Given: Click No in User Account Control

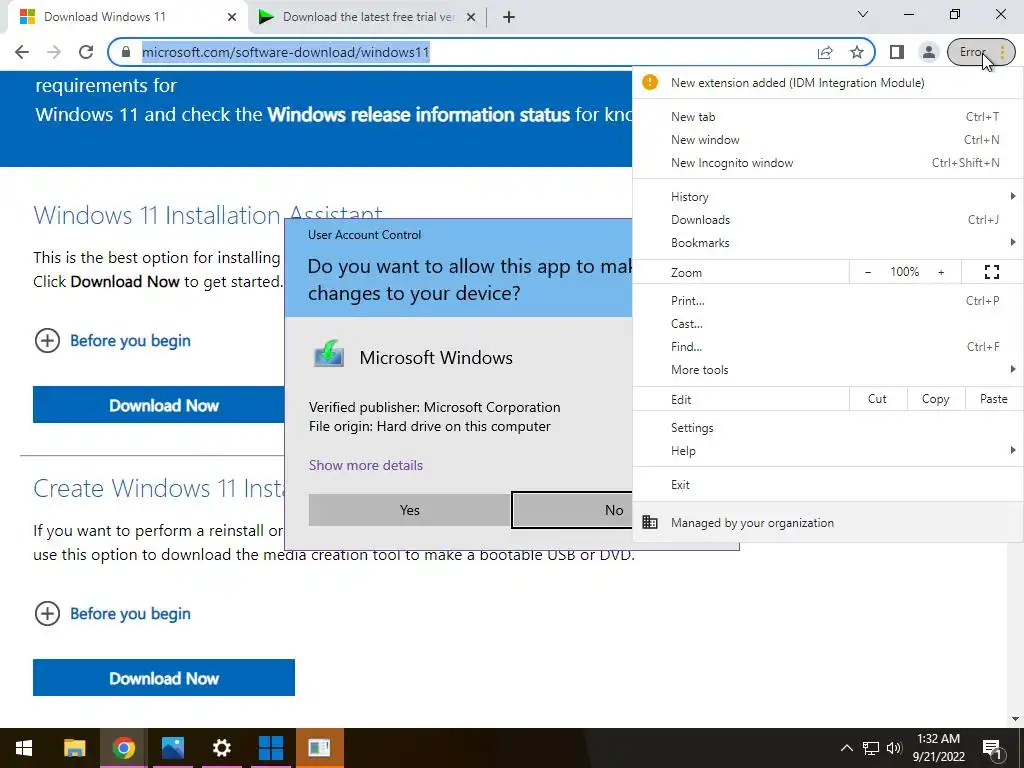Looking at the screenshot, I should (573, 510).
